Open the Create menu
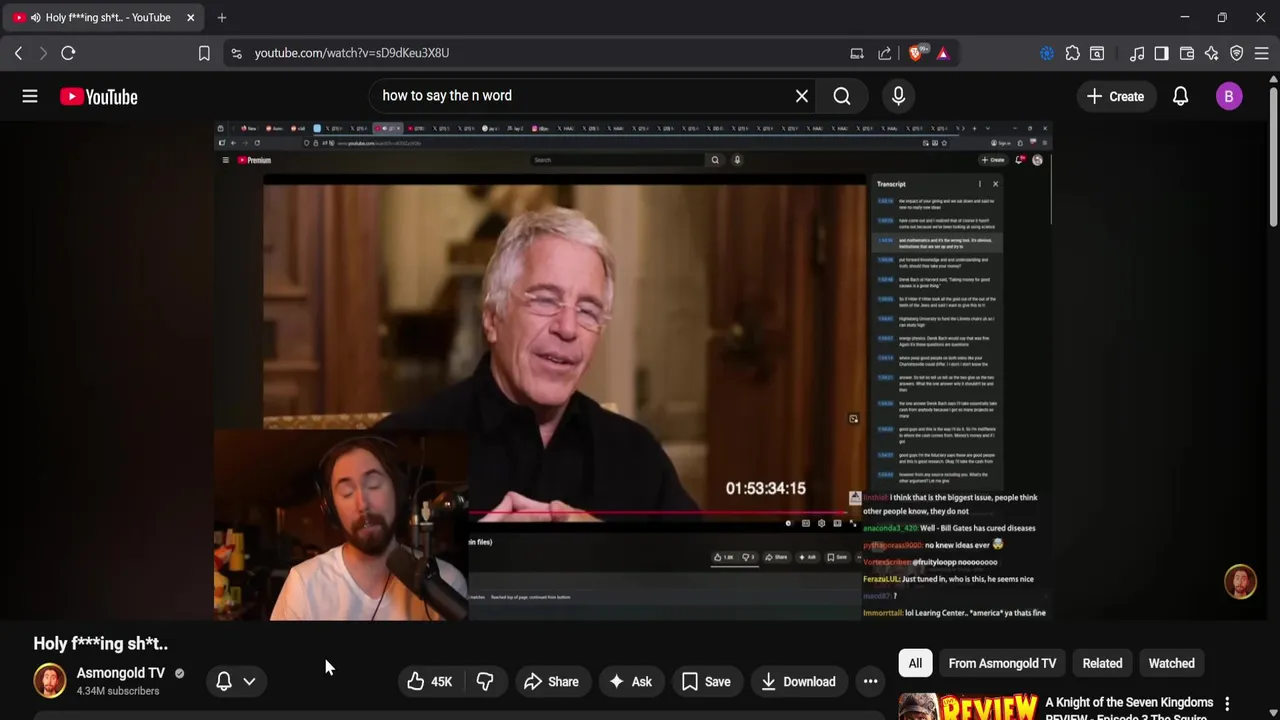This screenshot has width=1280, height=720. [x=1115, y=97]
